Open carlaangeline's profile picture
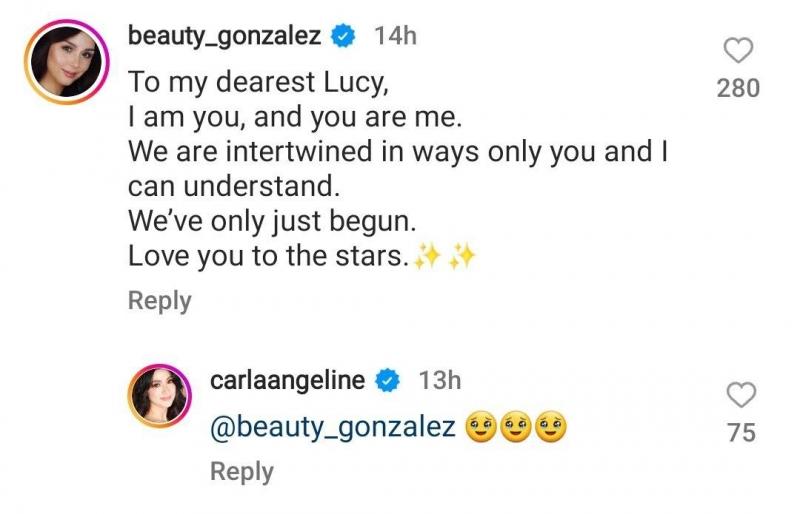The image size is (800, 514). click(159, 394)
